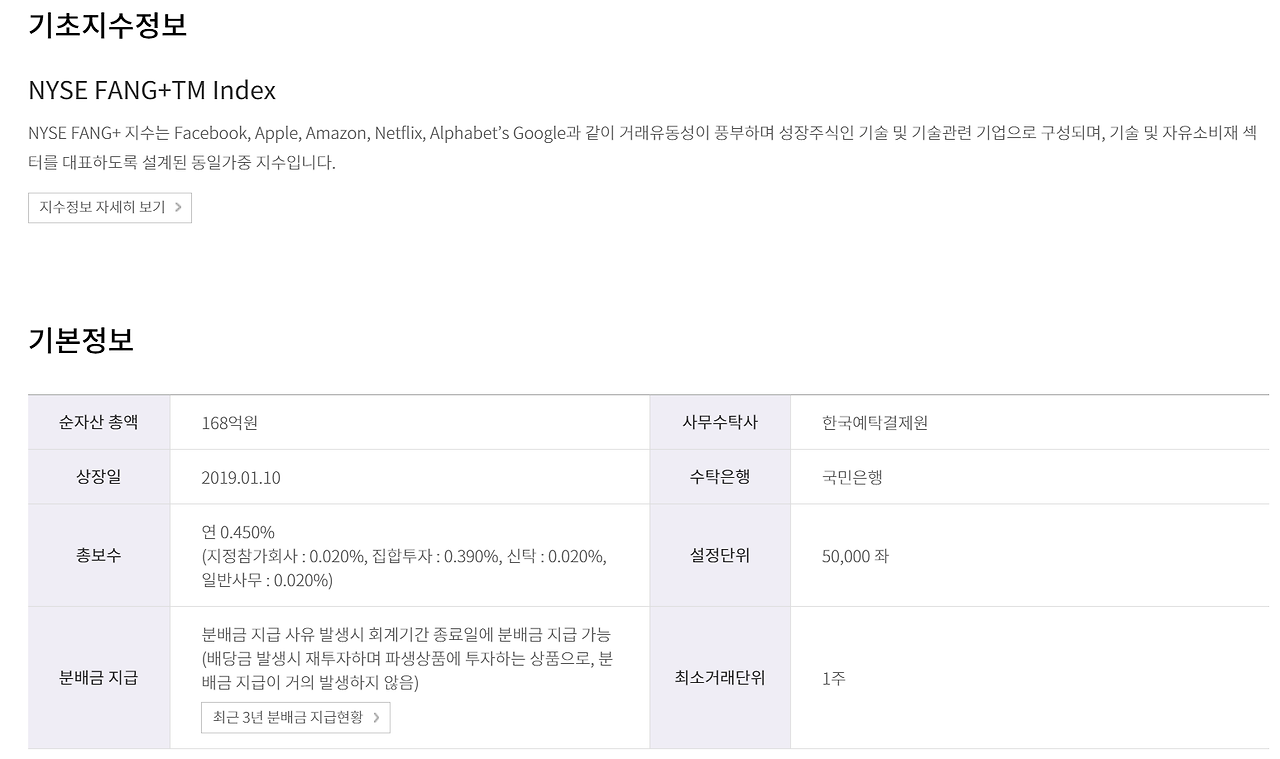Click the 50,000 좌 value
This screenshot has height=759, width=1280.
pos(855,556)
